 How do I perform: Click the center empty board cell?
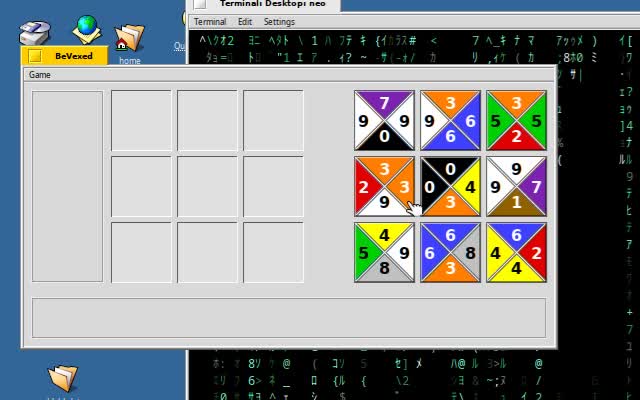[207, 187]
